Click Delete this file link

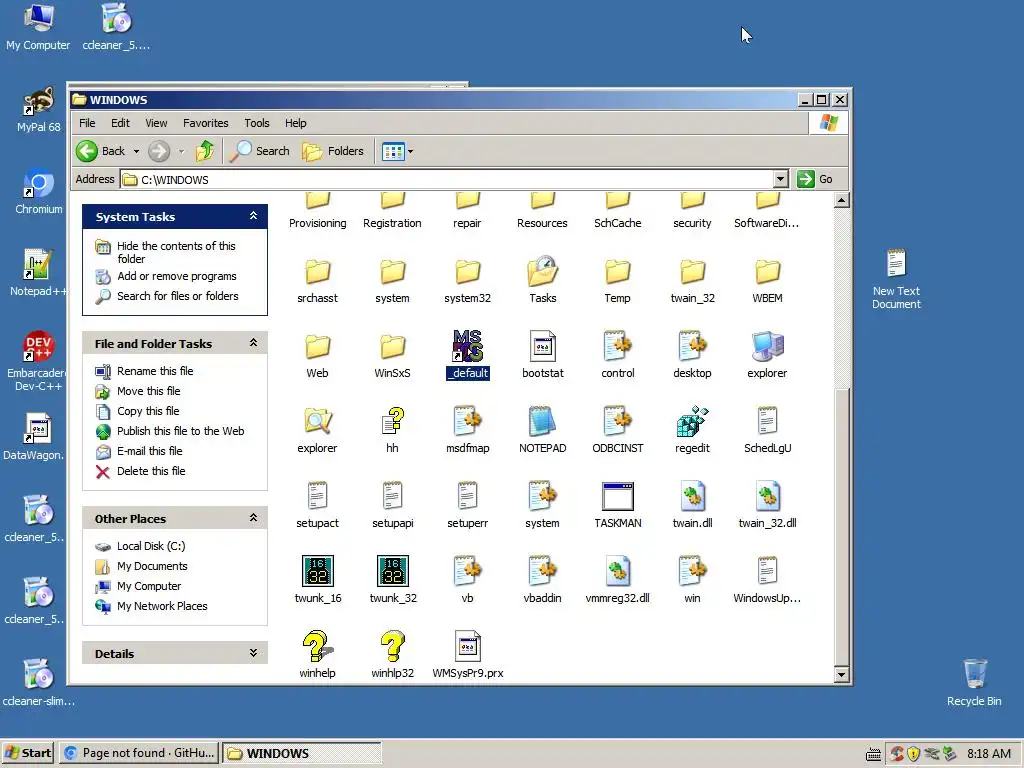click(x=151, y=471)
